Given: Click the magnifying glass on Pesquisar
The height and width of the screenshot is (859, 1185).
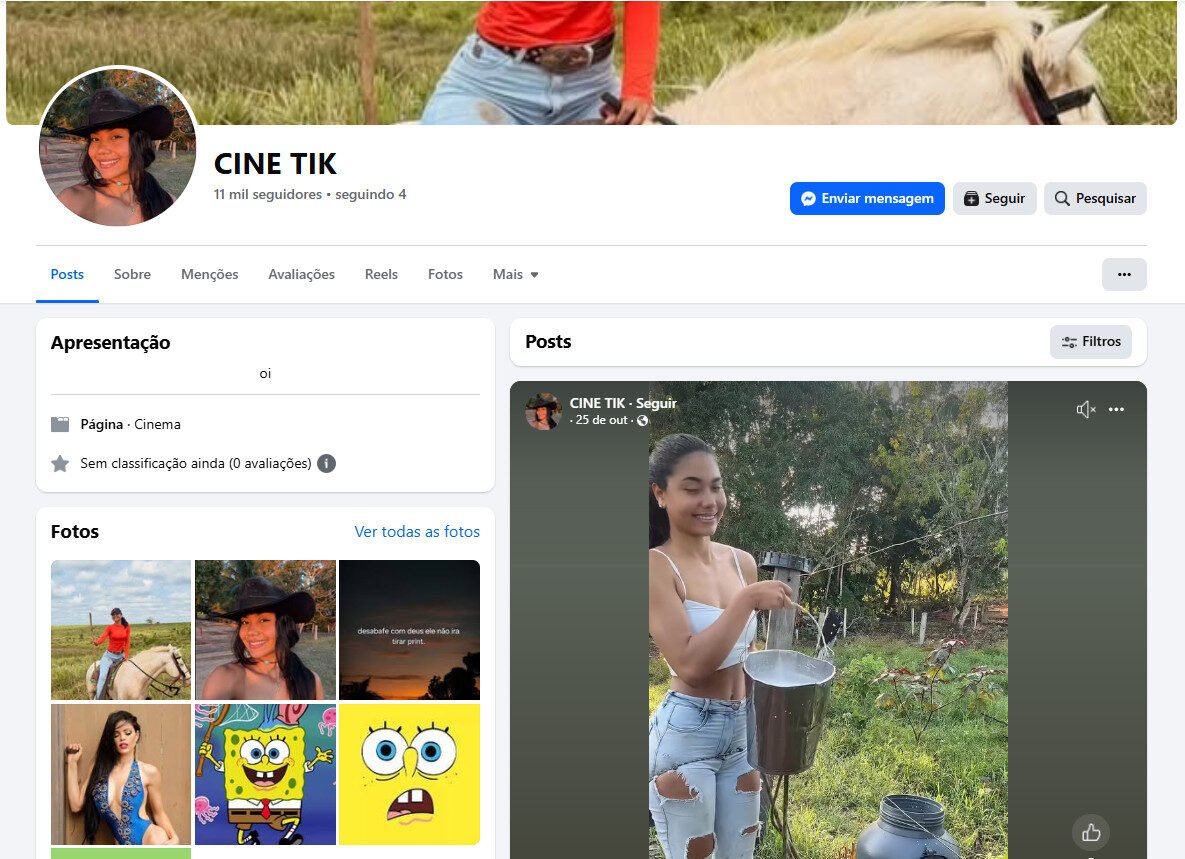Looking at the screenshot, I should [x=1062, y=198].
